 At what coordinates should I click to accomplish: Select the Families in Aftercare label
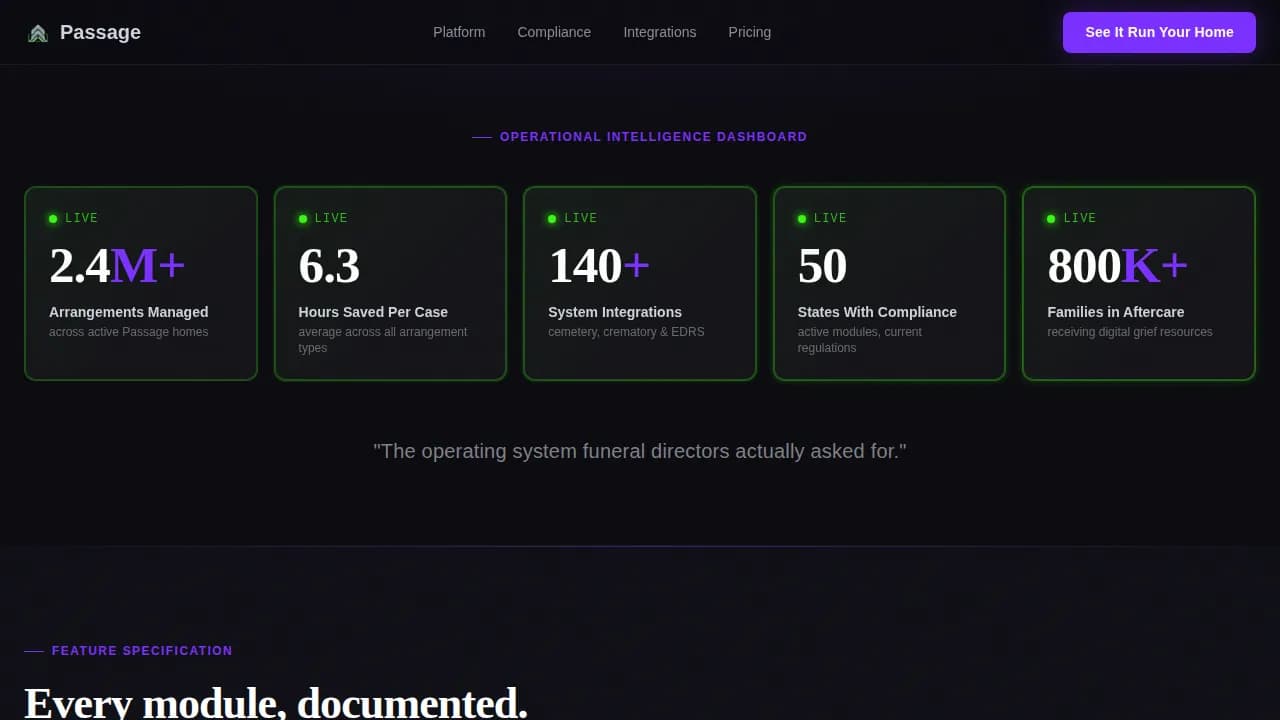1116,312
